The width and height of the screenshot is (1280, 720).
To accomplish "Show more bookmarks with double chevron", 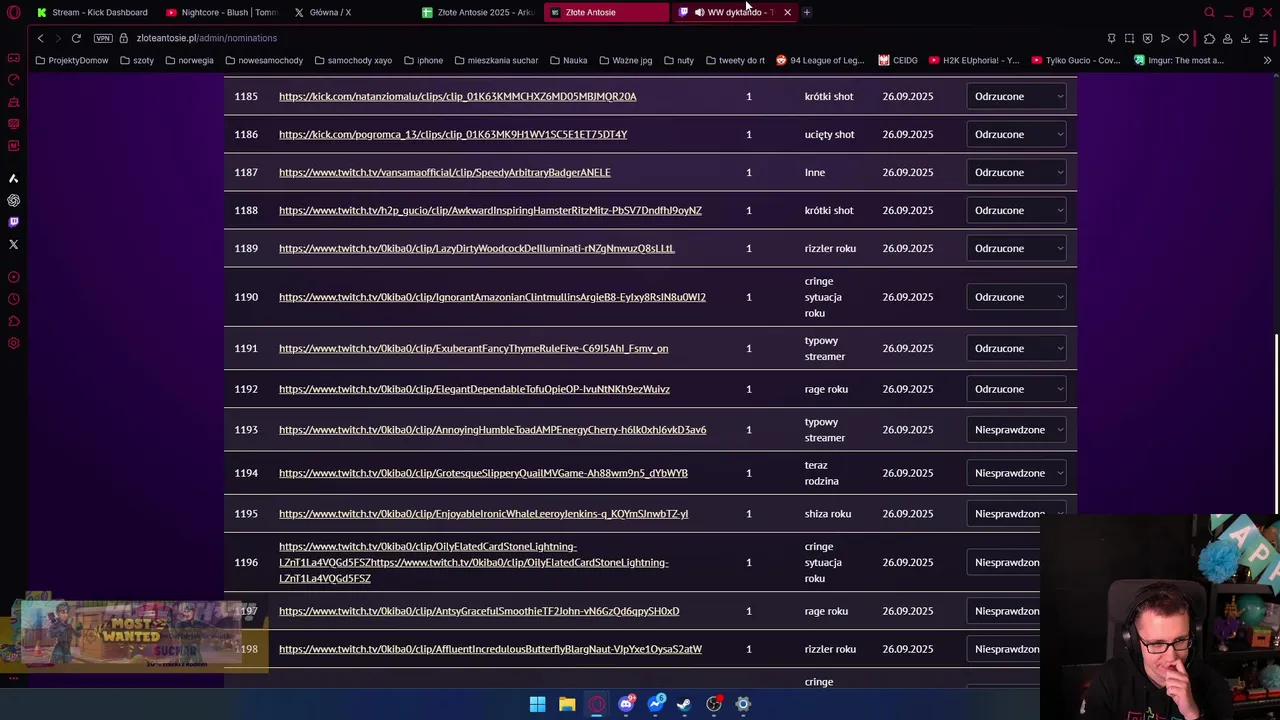I will click(x=1267, y=60).
